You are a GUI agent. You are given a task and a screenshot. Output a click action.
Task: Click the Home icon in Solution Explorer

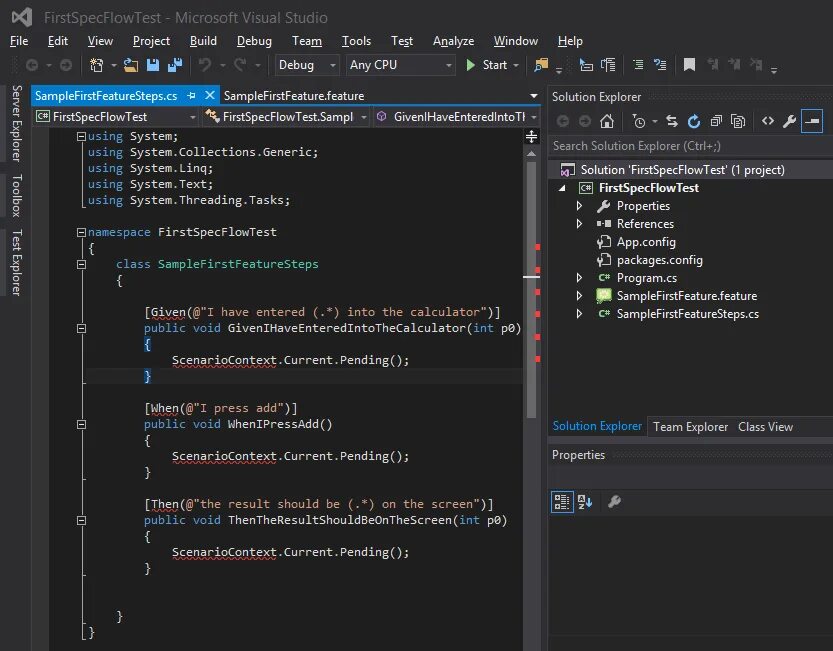(607, 121)
